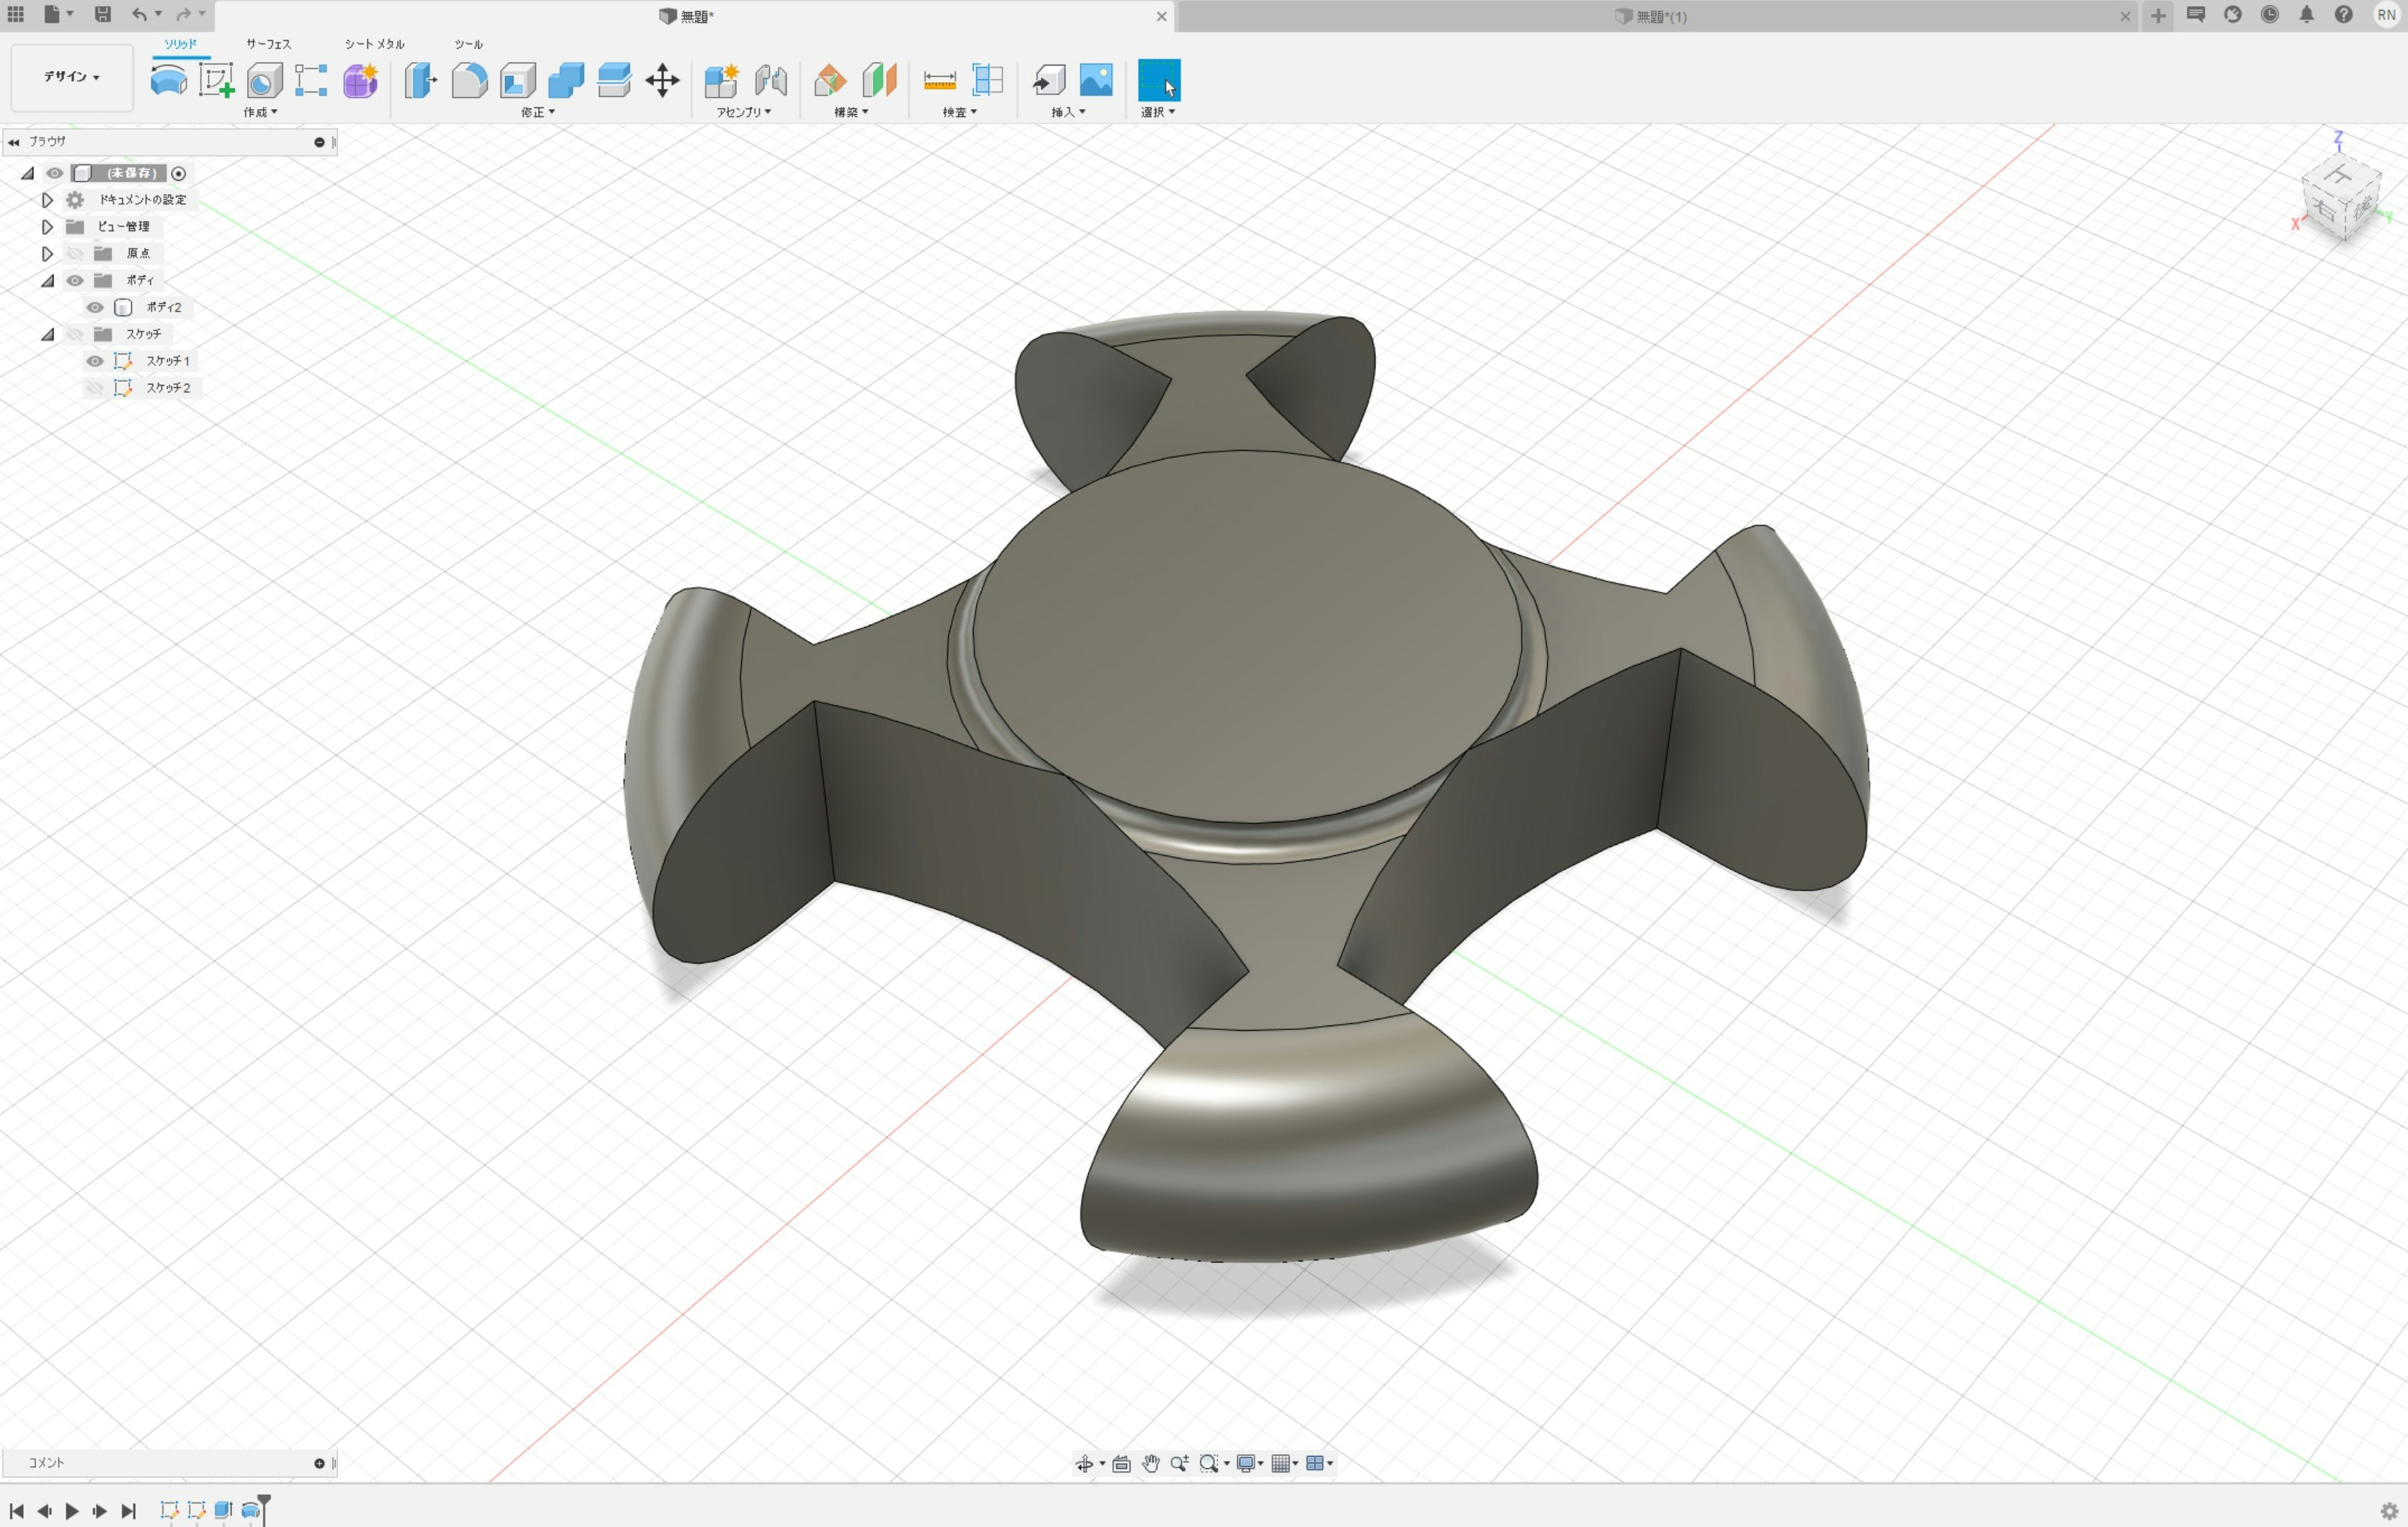
Task: Click the Extrude tool in toolbar
Action: [168, 80]
